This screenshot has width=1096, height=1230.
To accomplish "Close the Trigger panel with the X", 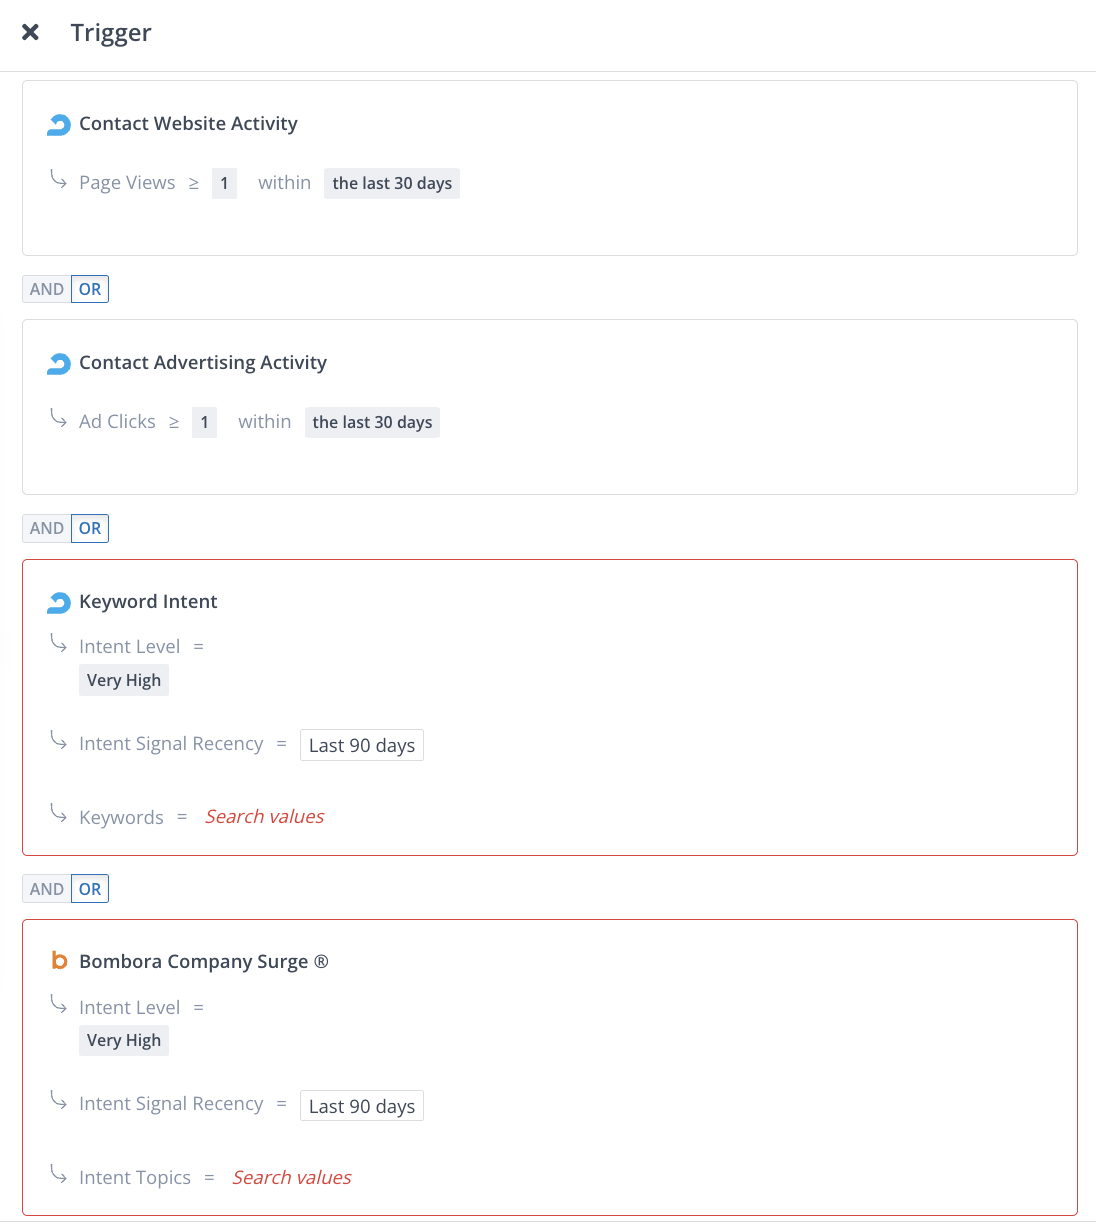I will (30, 31).
